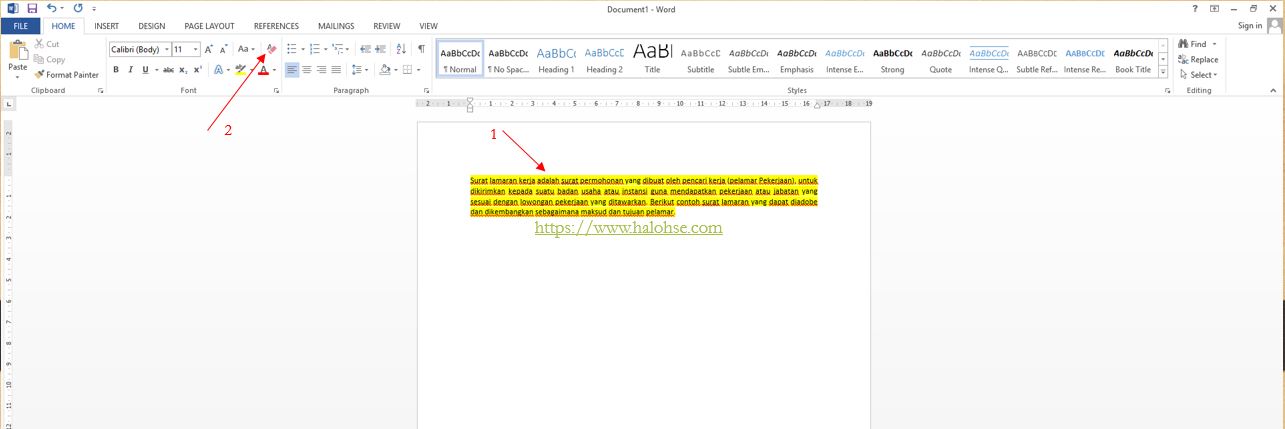Open the numbering list dropdown arrow
This screenshot has height=429, width=1285.
coord(326,49)
